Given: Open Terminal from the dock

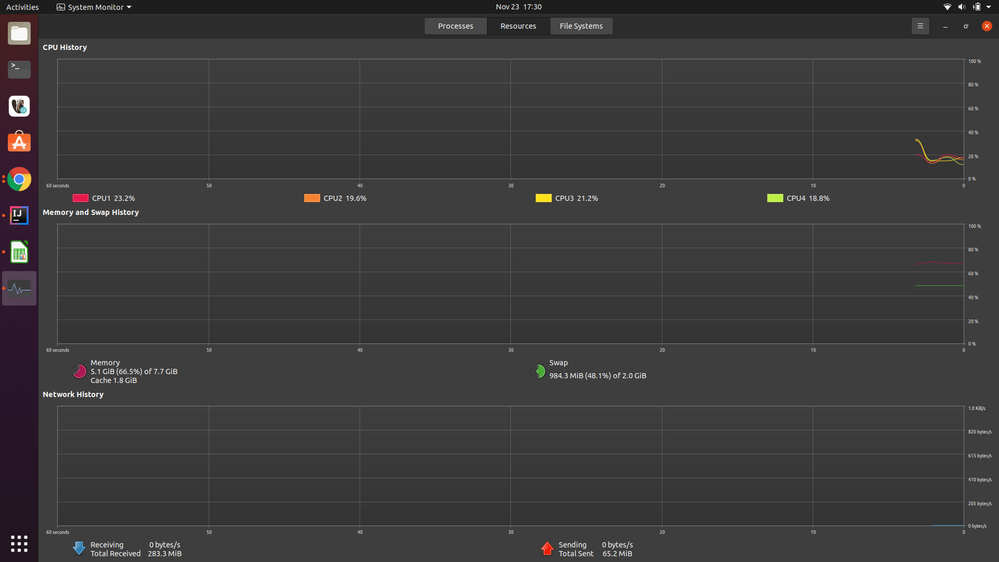Looking at the screenshot, I should coord(19,69).
